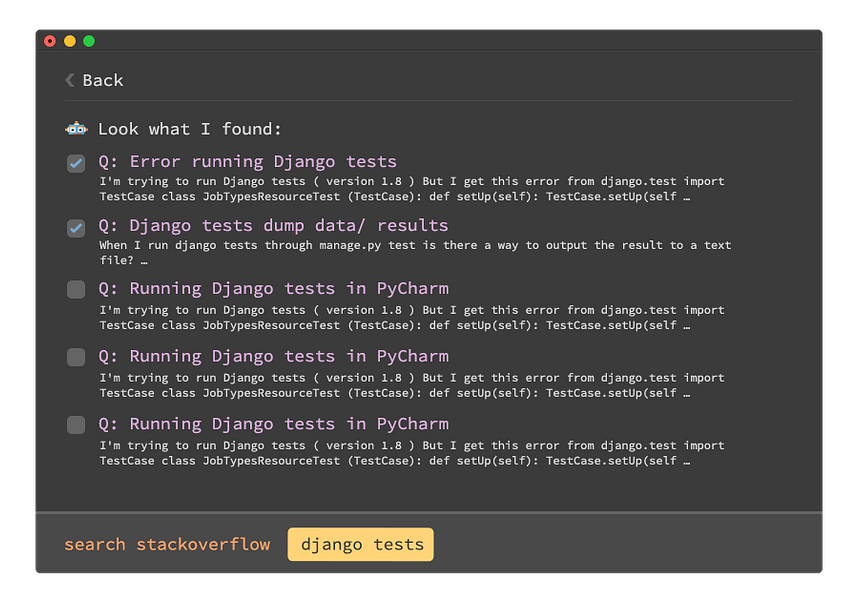This screenshot has width=859, height=600.
Task: Click the robot bot icon
Action: click(76, 129)
